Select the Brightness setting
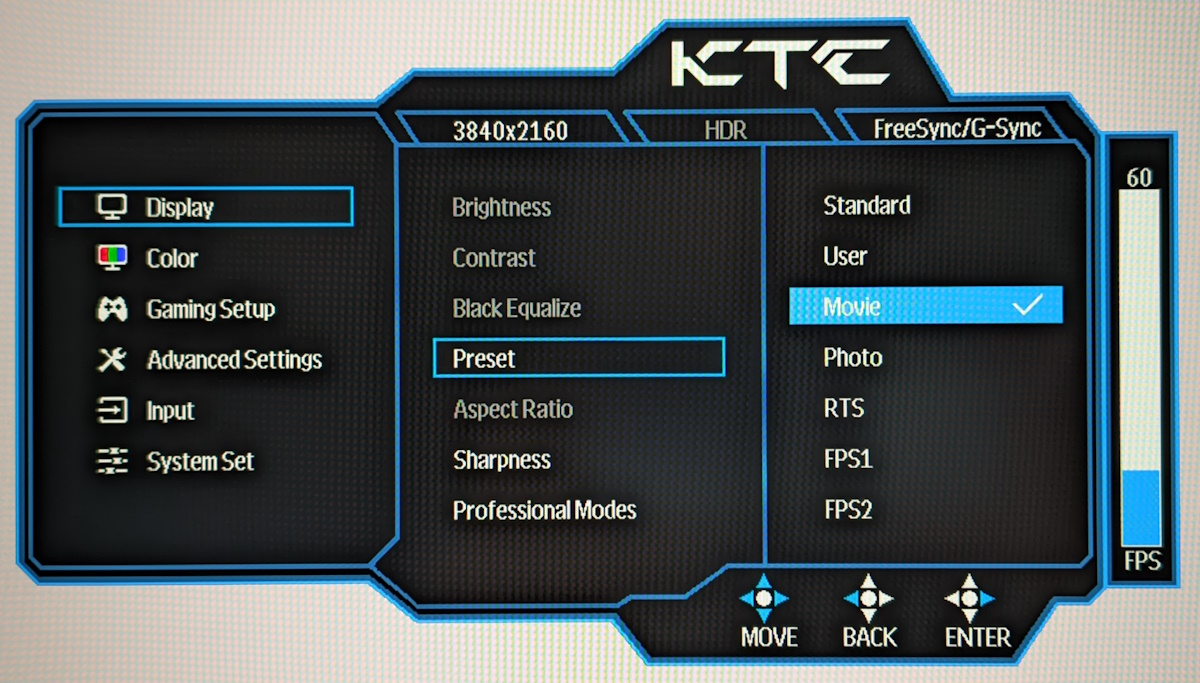Screen dimensions: 1200x683 501,207
